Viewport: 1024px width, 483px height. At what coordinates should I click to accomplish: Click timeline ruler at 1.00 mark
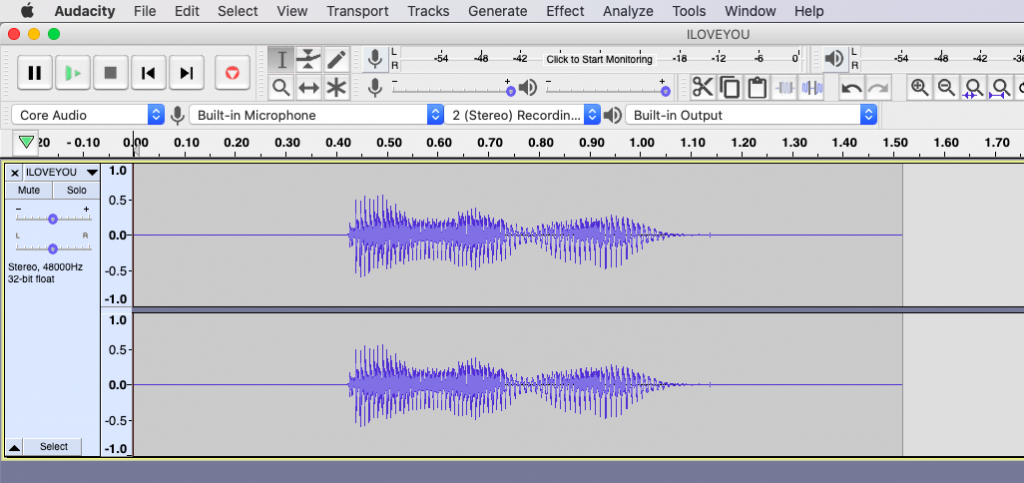pyautogui.click(x=642, y=144)
